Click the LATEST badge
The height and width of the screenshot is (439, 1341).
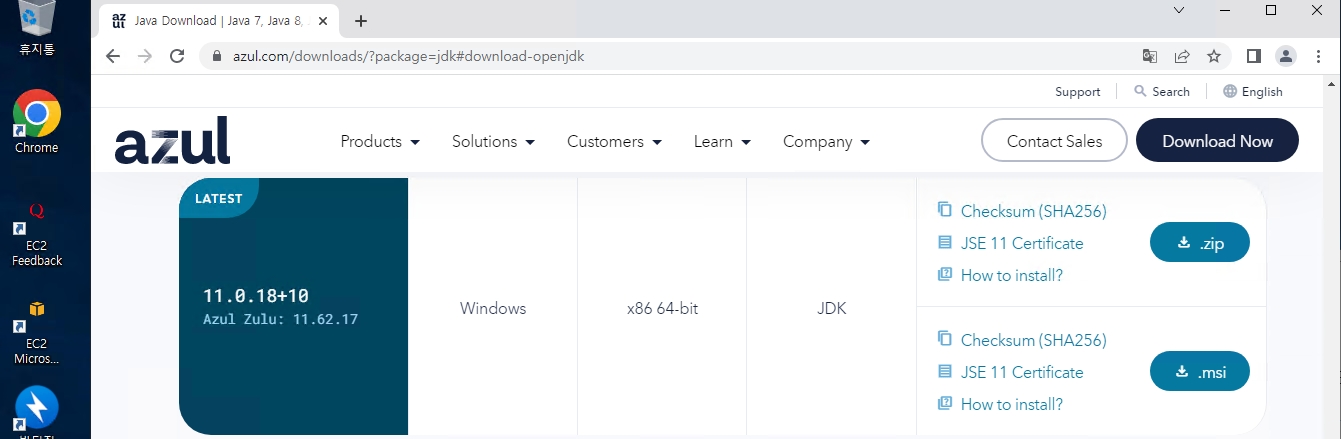[x=219, y=198]
